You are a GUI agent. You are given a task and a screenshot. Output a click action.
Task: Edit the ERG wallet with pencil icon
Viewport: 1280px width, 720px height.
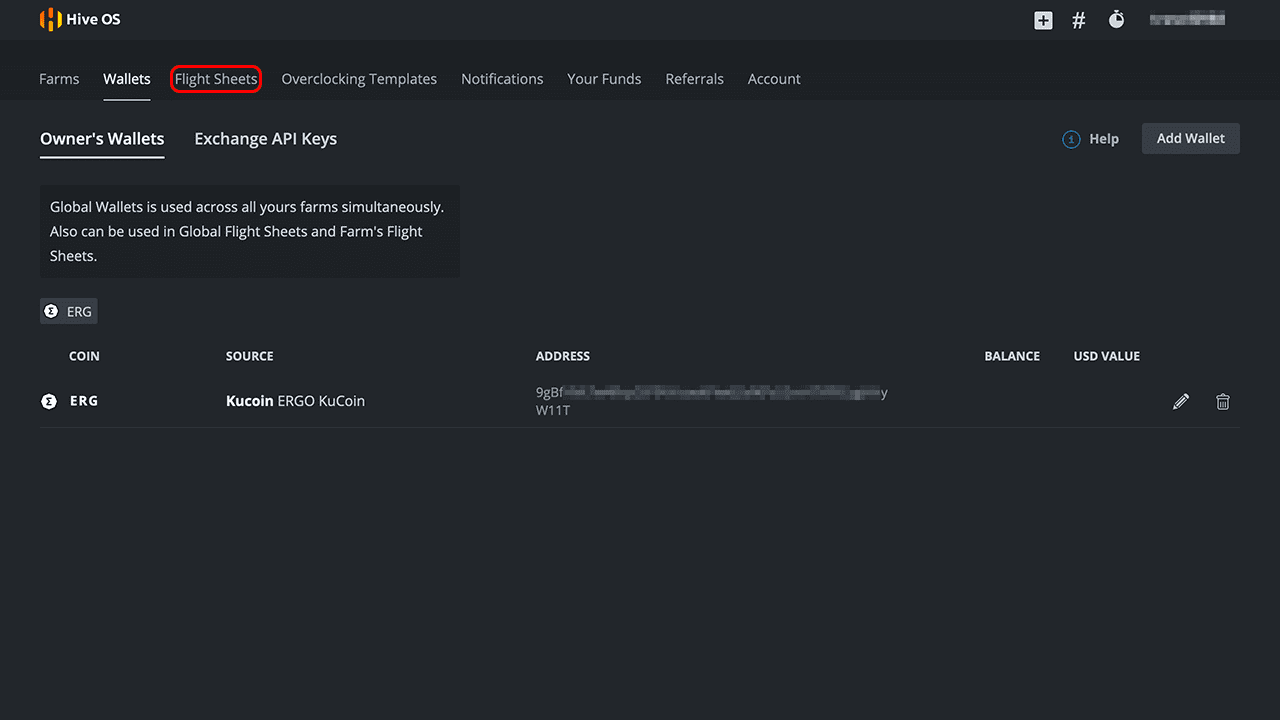pyautogui.click(x=1181, y=402)
